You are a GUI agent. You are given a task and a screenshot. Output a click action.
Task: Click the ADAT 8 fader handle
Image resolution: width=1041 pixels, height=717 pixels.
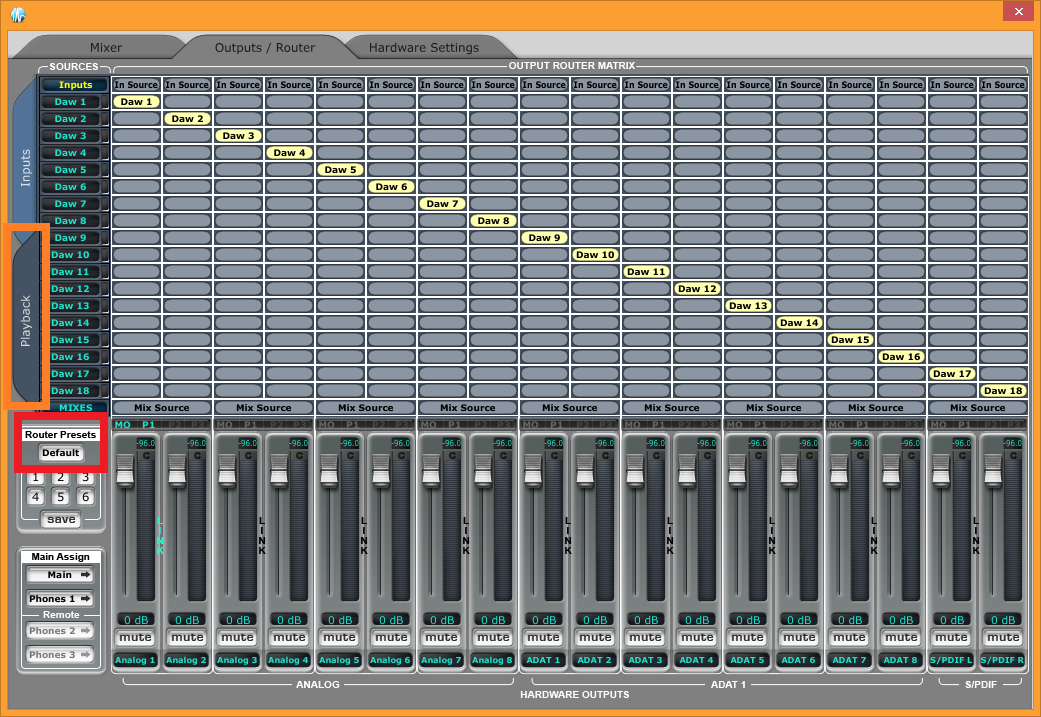pyautogui.click(x=890, y=470)
